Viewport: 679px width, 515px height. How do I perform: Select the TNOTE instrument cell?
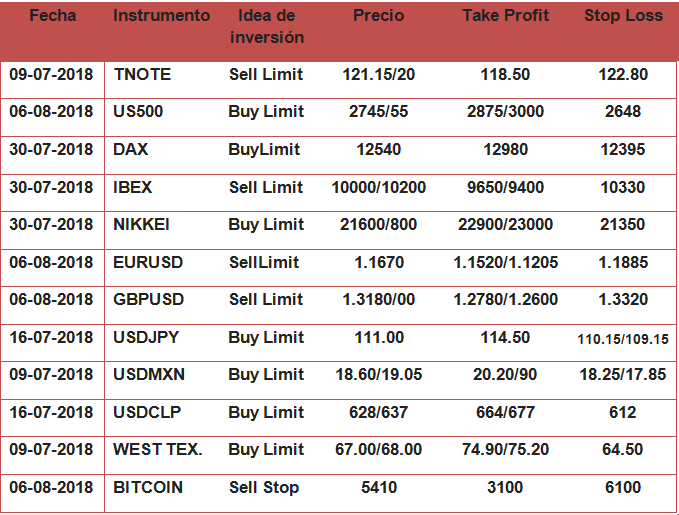click(142, 75)
